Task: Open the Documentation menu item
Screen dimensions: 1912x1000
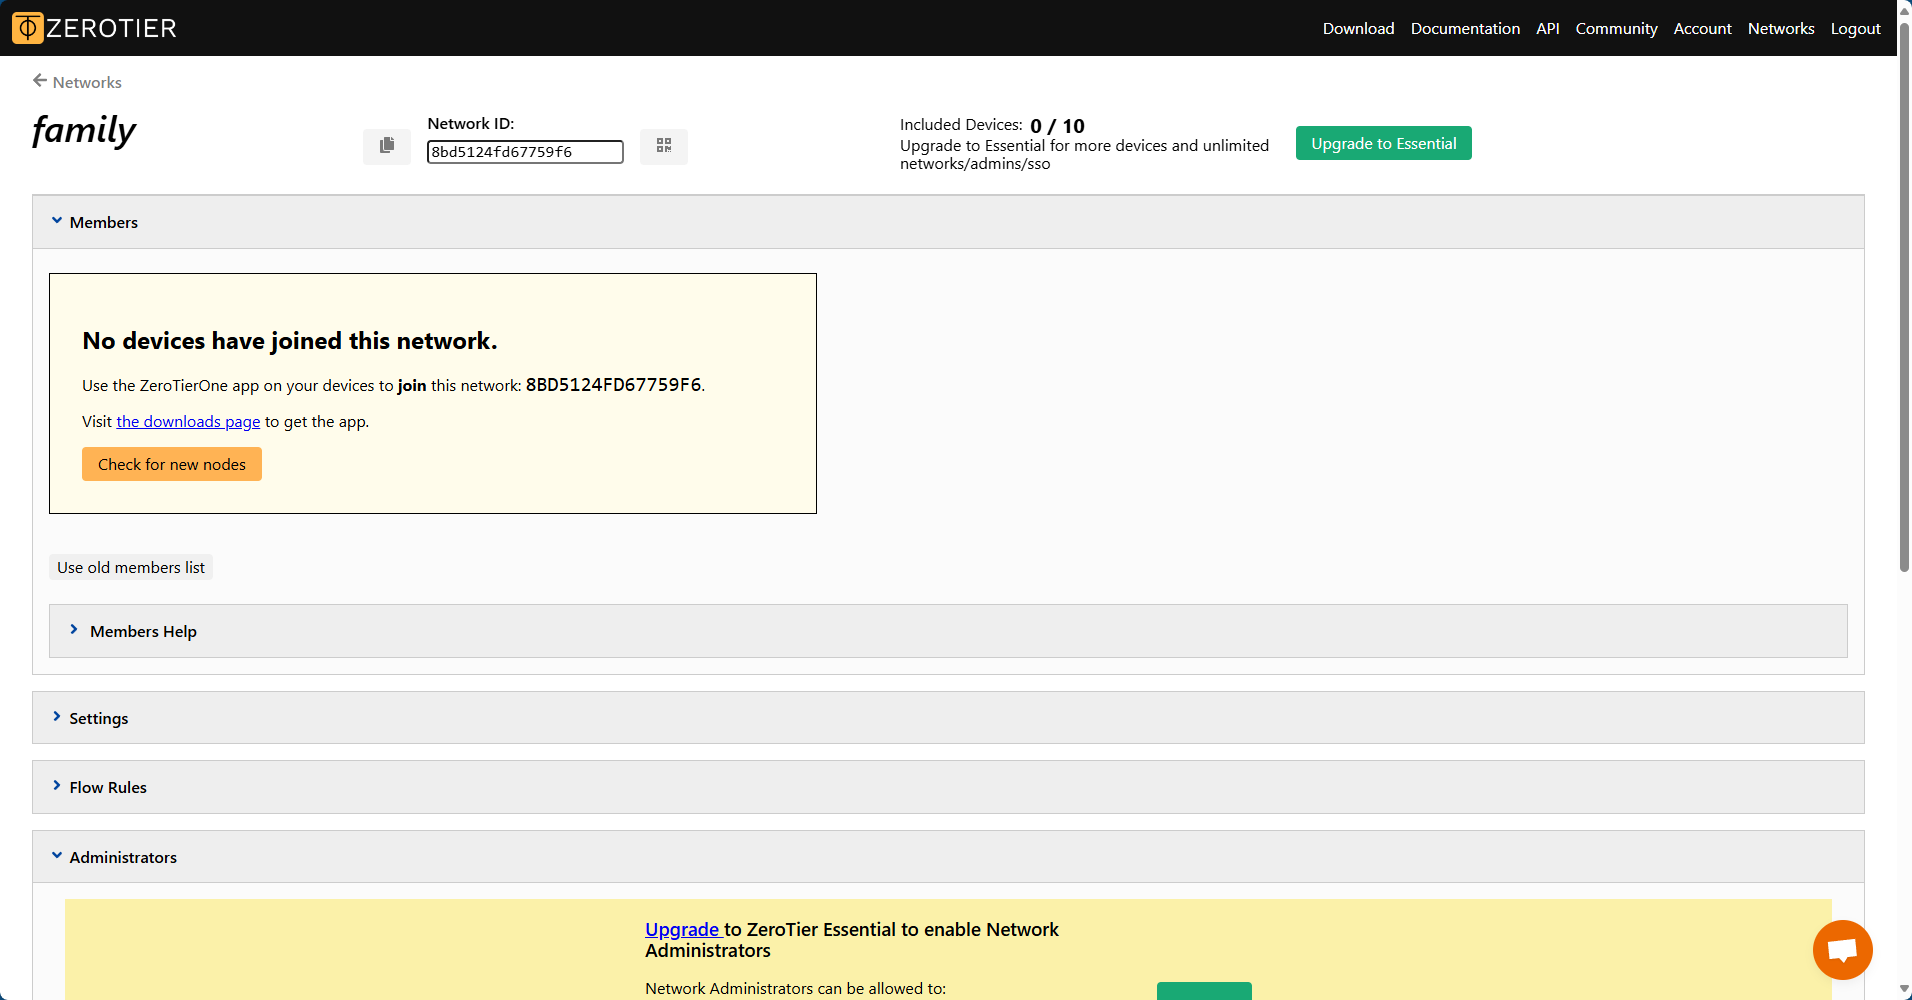Action: [1465, 28]
